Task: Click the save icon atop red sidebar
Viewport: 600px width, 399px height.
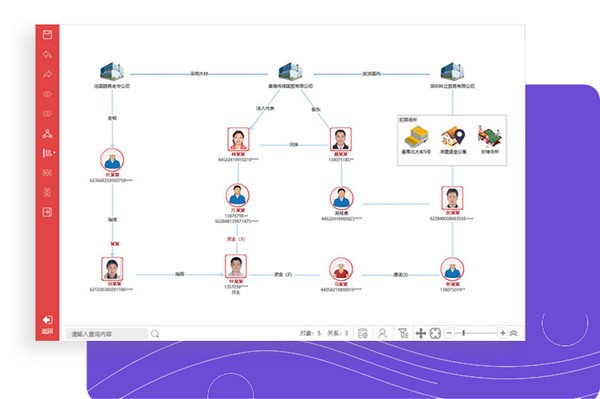Action: [47, 35]
